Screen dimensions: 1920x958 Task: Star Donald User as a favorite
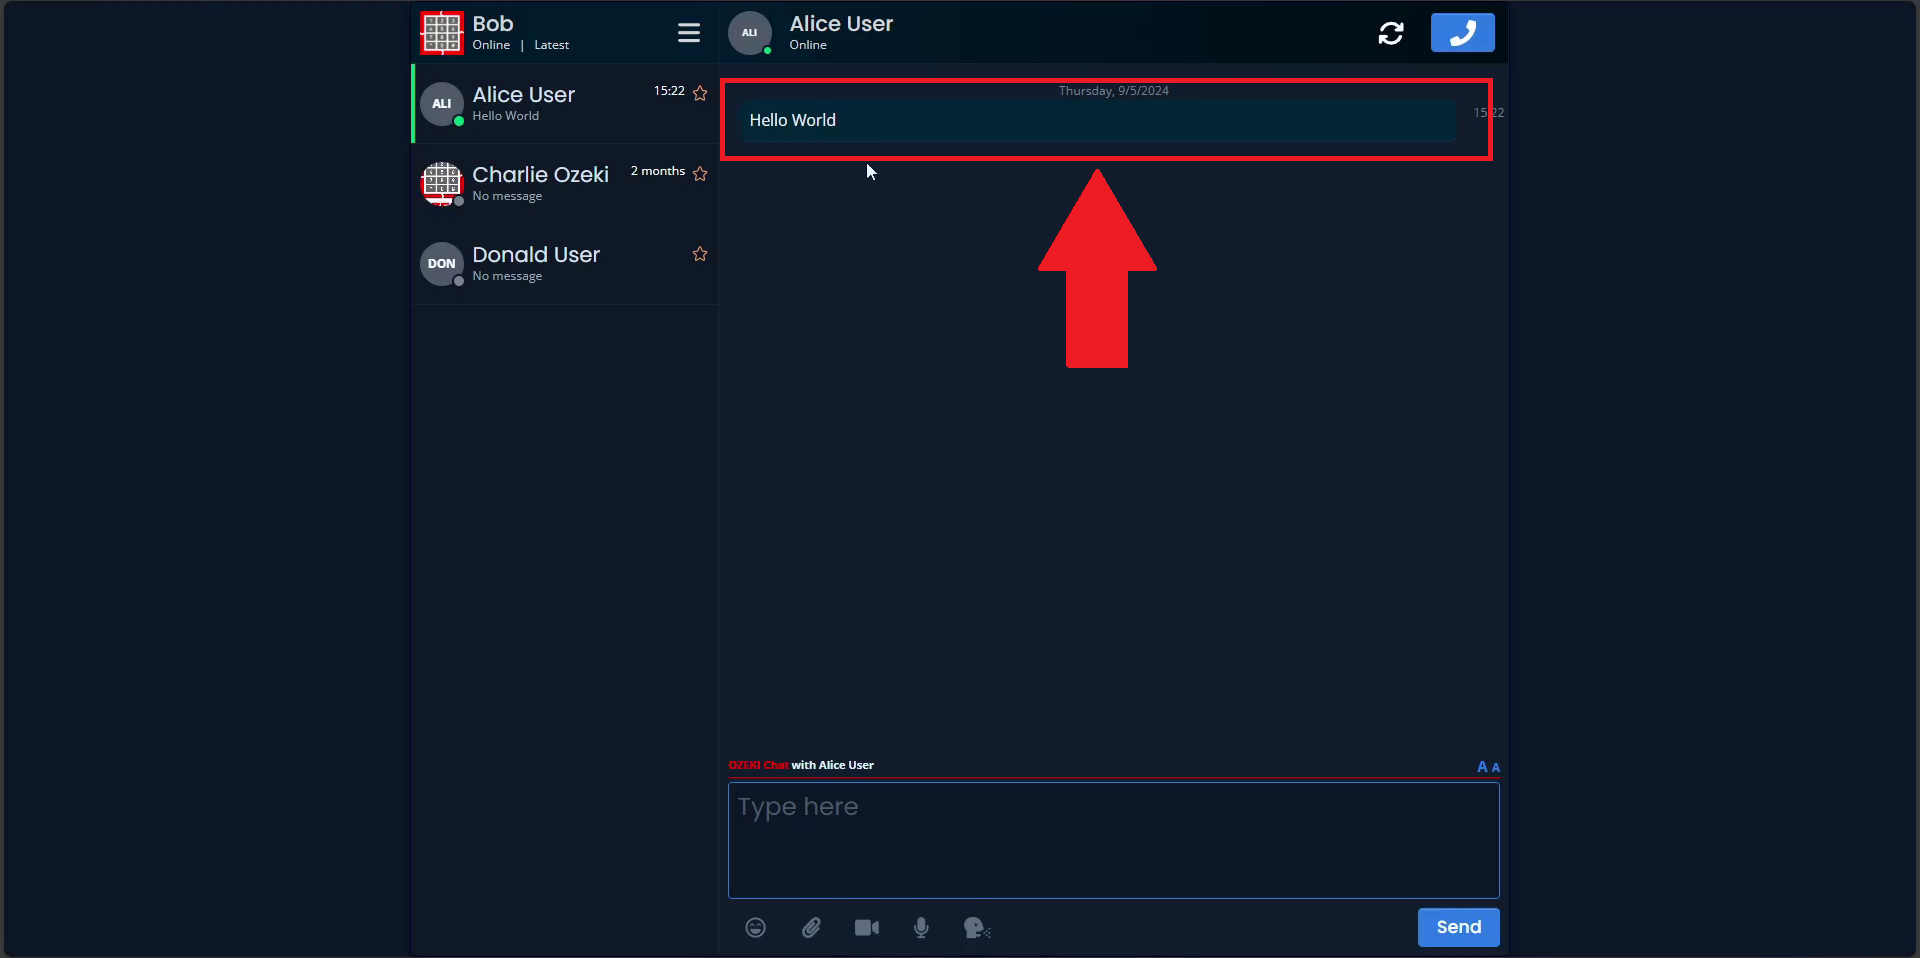pyautogui.click(x=700, y=254)
